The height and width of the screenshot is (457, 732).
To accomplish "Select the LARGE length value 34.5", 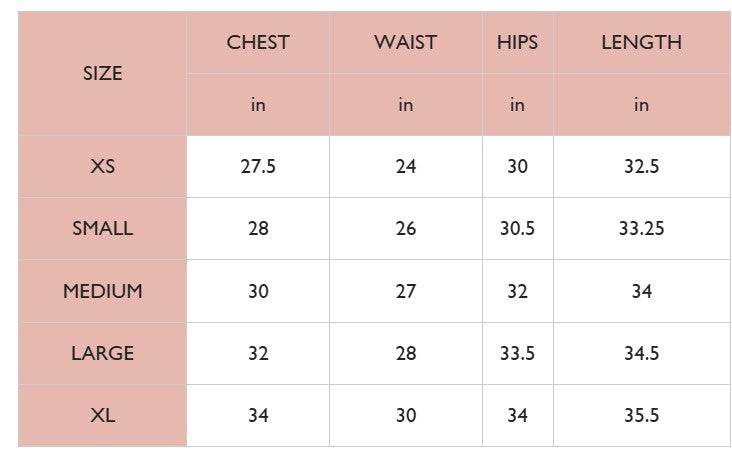I will point(641,353).
